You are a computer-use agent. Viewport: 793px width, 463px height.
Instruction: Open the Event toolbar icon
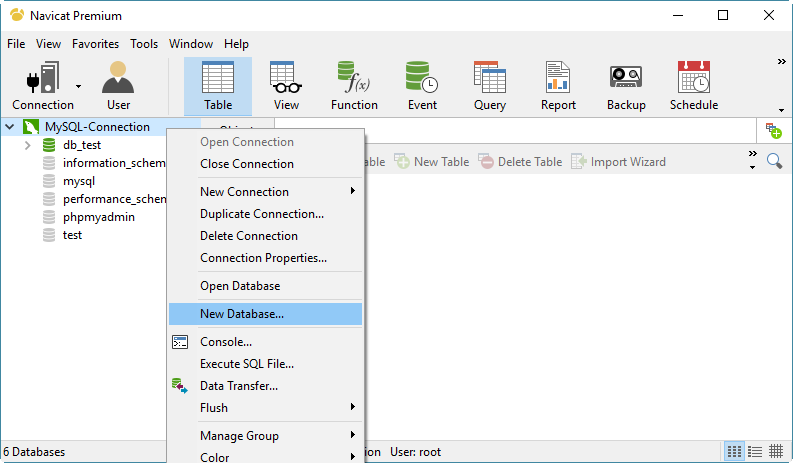click(x=422, y=86)
